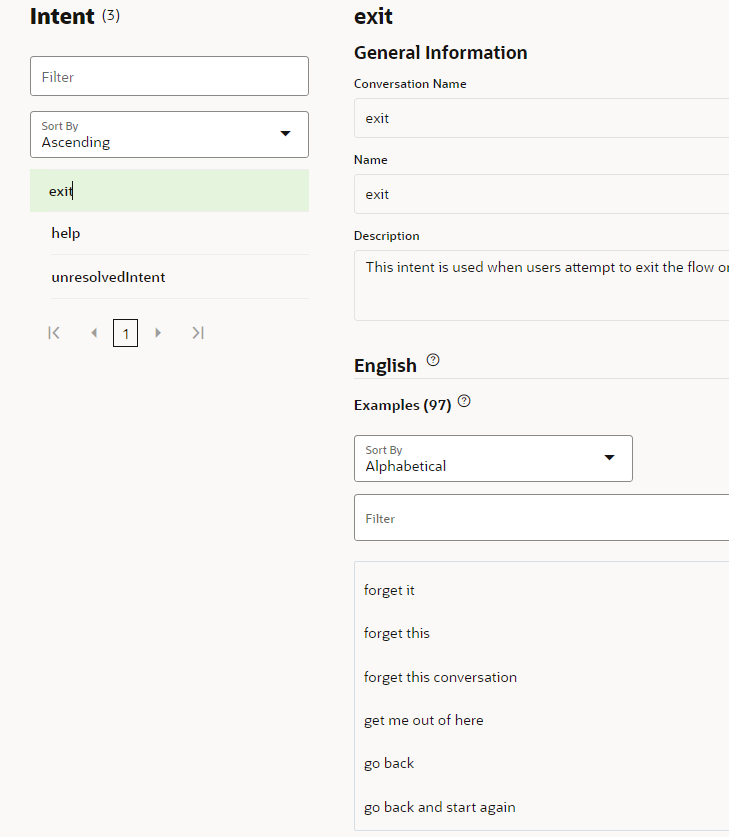The image size is (729, 837).
Task: Click the examples Filter field
Action: tap(541, 518)
